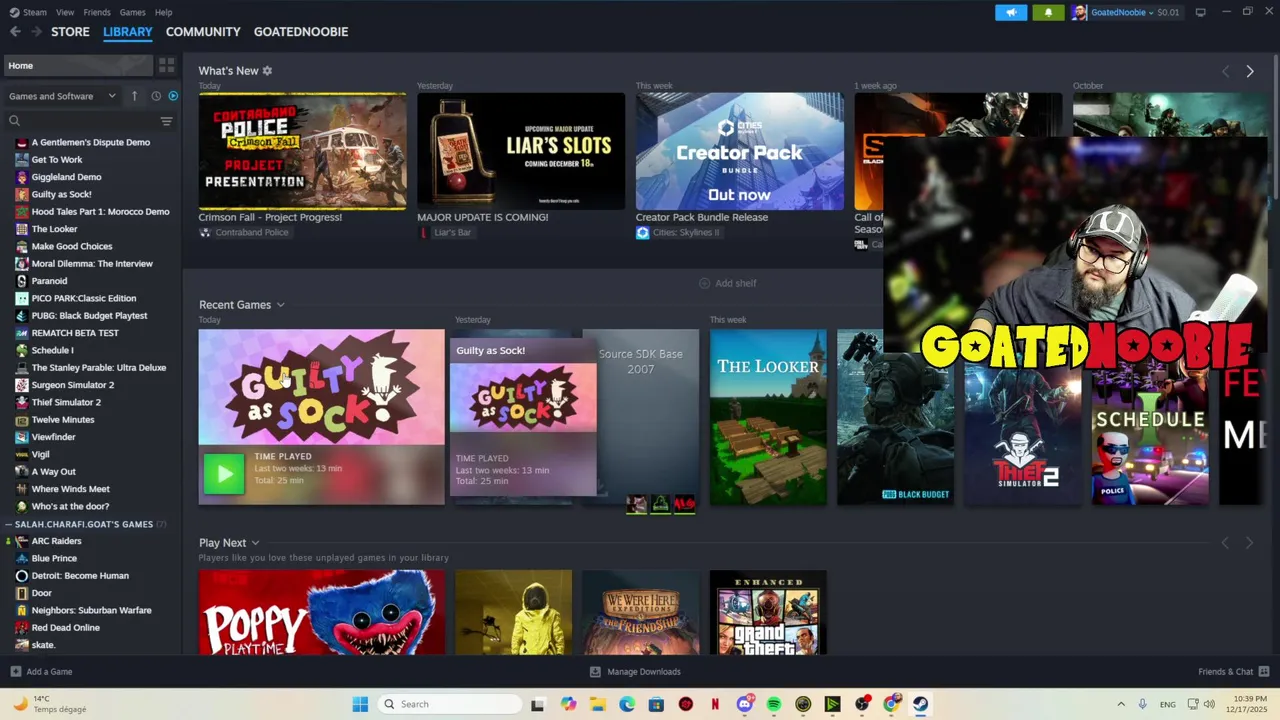Select PICO PARK:Classic Edition in sidebar
1280x720 pixels.
(x=83, y=298)
